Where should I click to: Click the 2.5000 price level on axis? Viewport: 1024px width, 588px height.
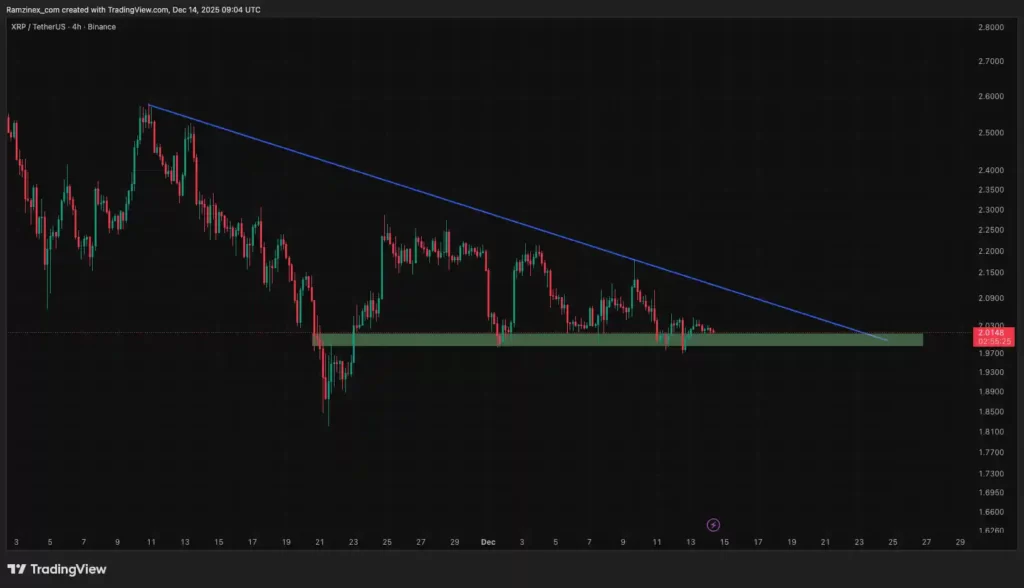pyautogui.click(x=990, y=132)
